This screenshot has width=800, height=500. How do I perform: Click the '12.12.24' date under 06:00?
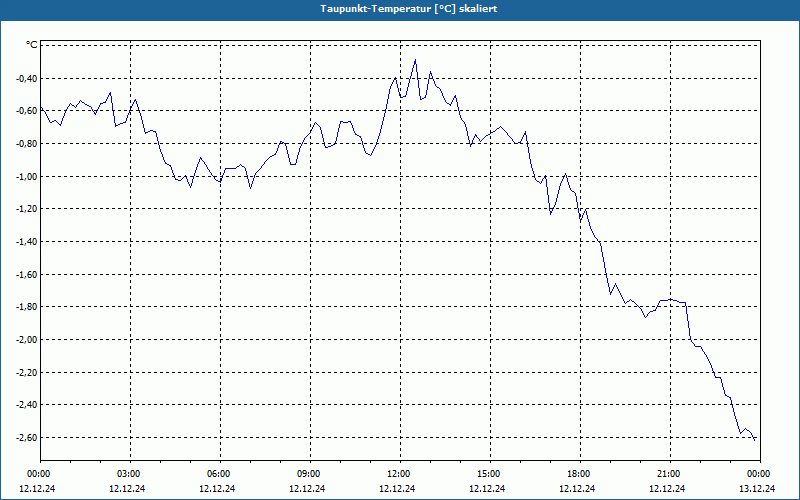point(217,488)
